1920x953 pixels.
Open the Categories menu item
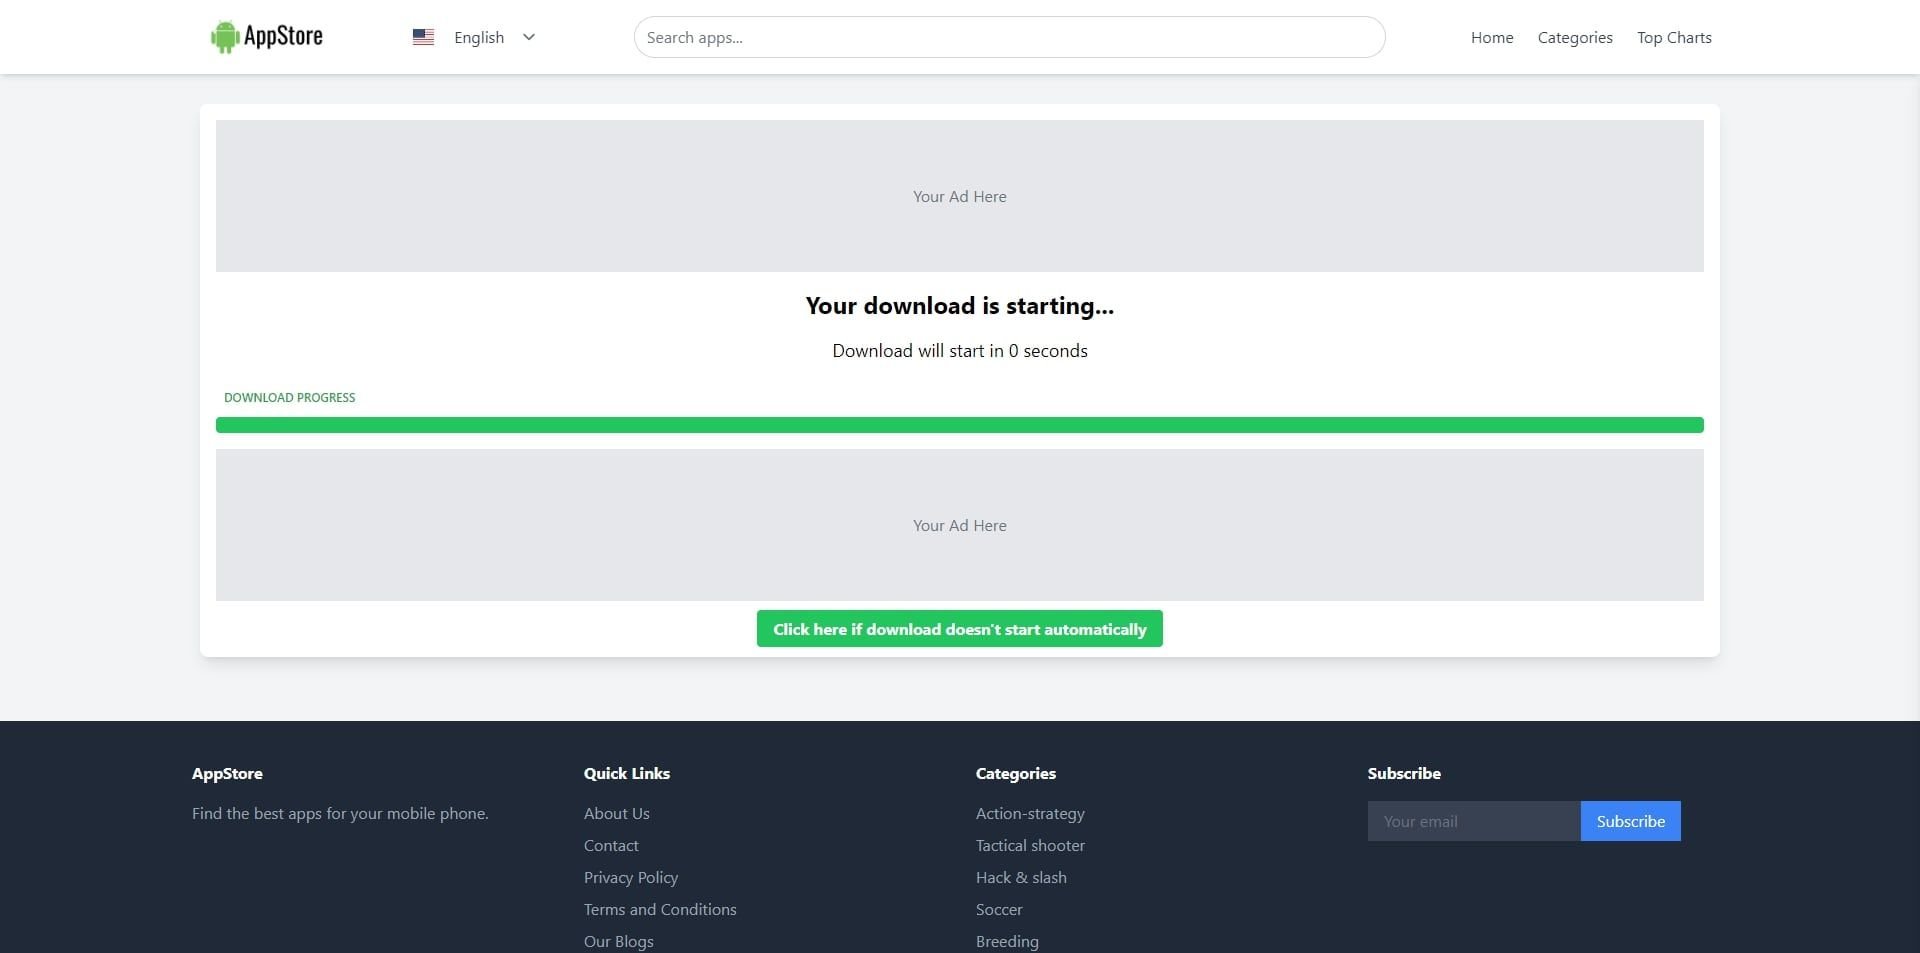[1574, 37]
